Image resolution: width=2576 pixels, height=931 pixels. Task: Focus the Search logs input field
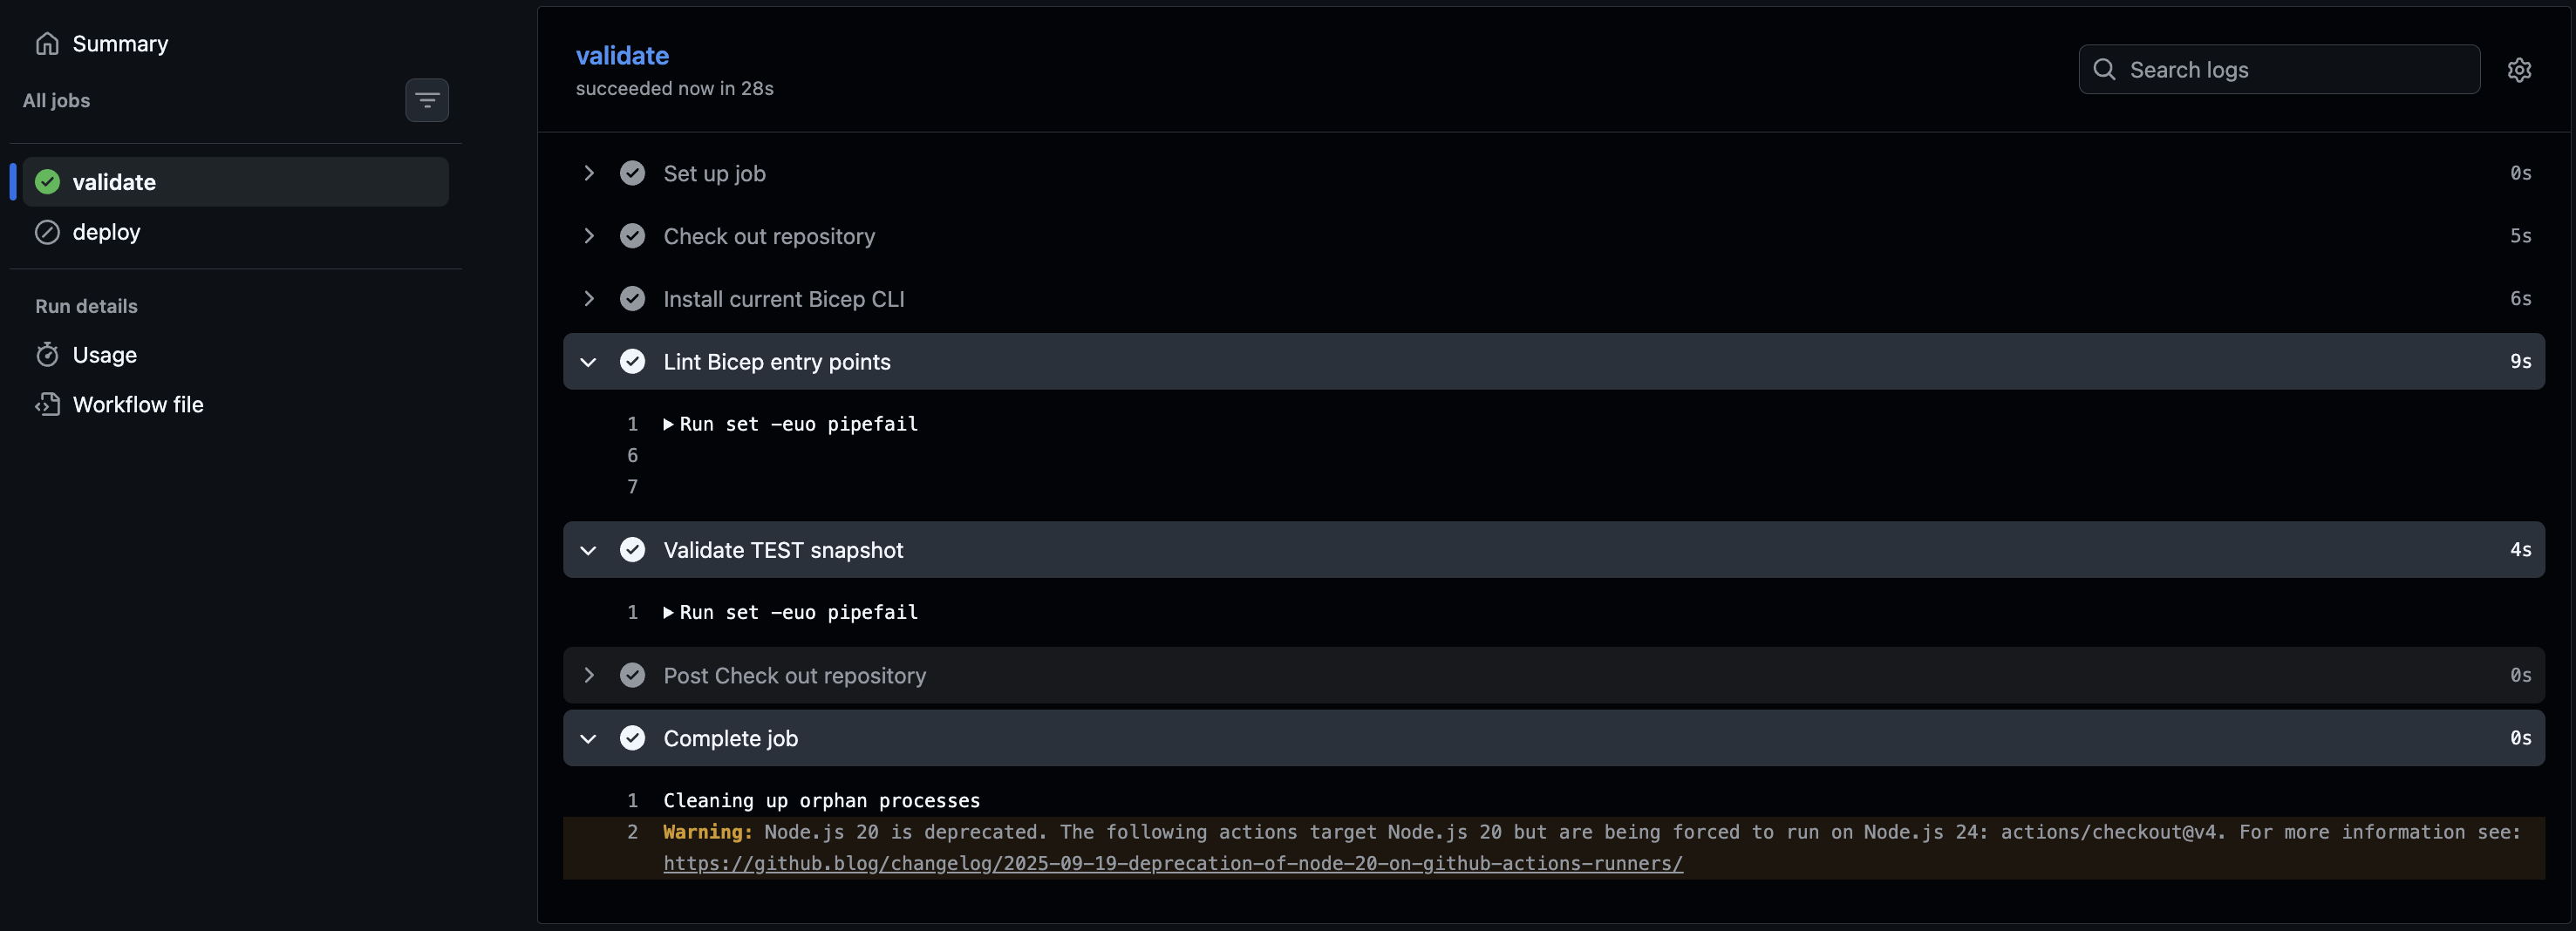[2279, 70]
